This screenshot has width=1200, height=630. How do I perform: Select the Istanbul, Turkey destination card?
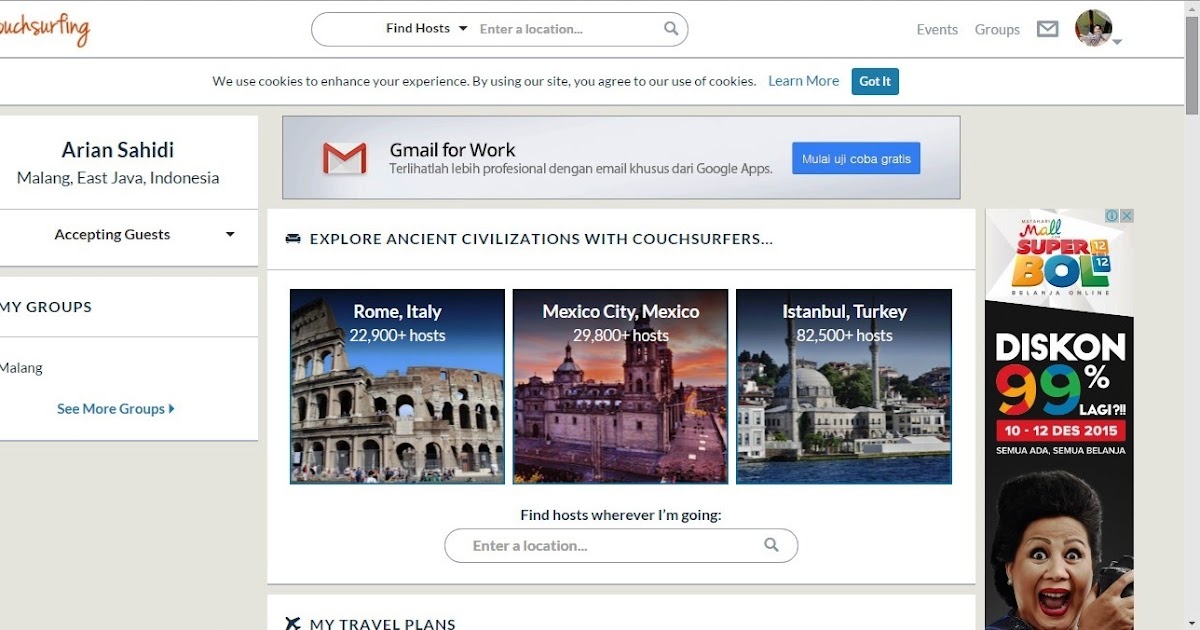coord(844,386)
